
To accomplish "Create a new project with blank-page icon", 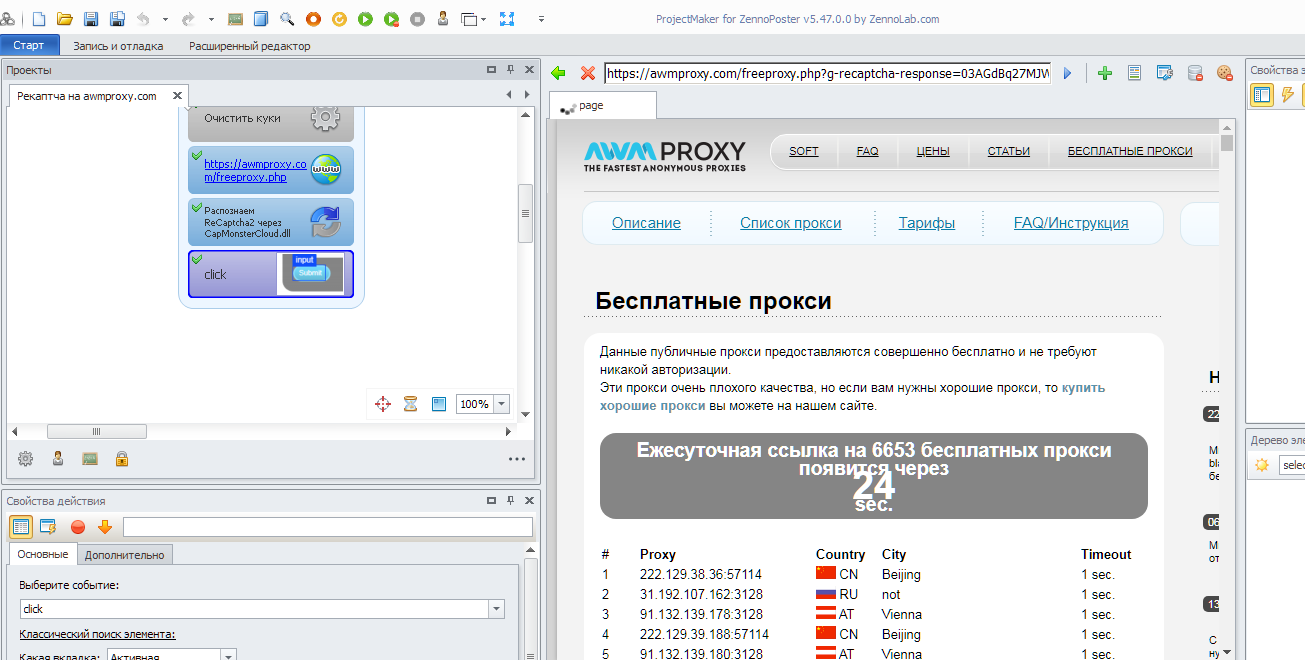I will 39,19.
